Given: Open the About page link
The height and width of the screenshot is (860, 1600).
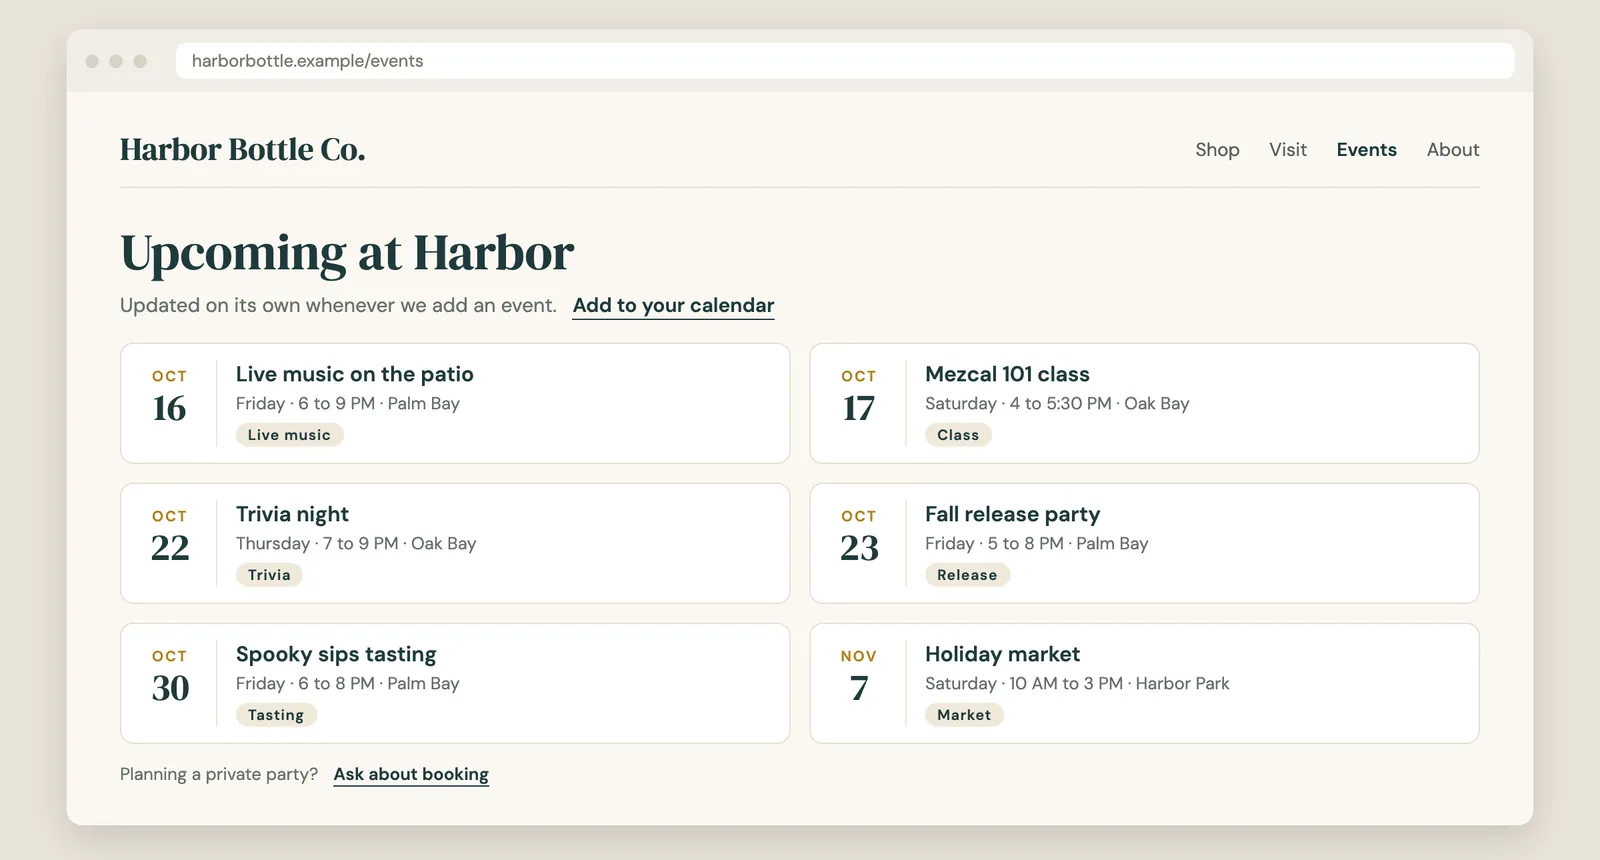Looking at the screenshot, I should [1453, 150].
